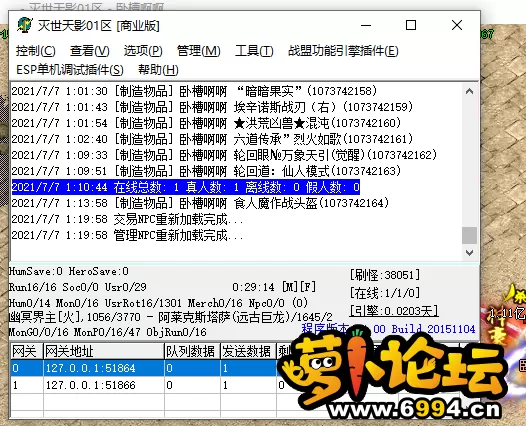The width and height of the screenshot is (526, 426).
Task: Open the ESP单机调试插件(S) menu
Action: coord(70,70)
